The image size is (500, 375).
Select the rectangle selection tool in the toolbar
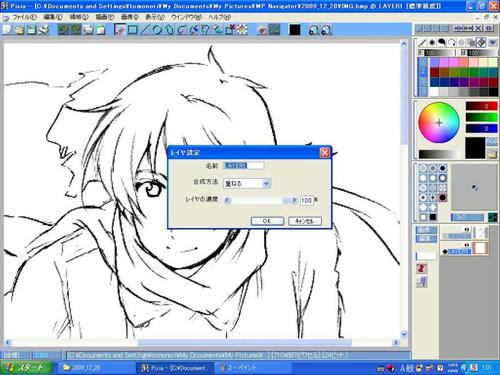[132, 30]
